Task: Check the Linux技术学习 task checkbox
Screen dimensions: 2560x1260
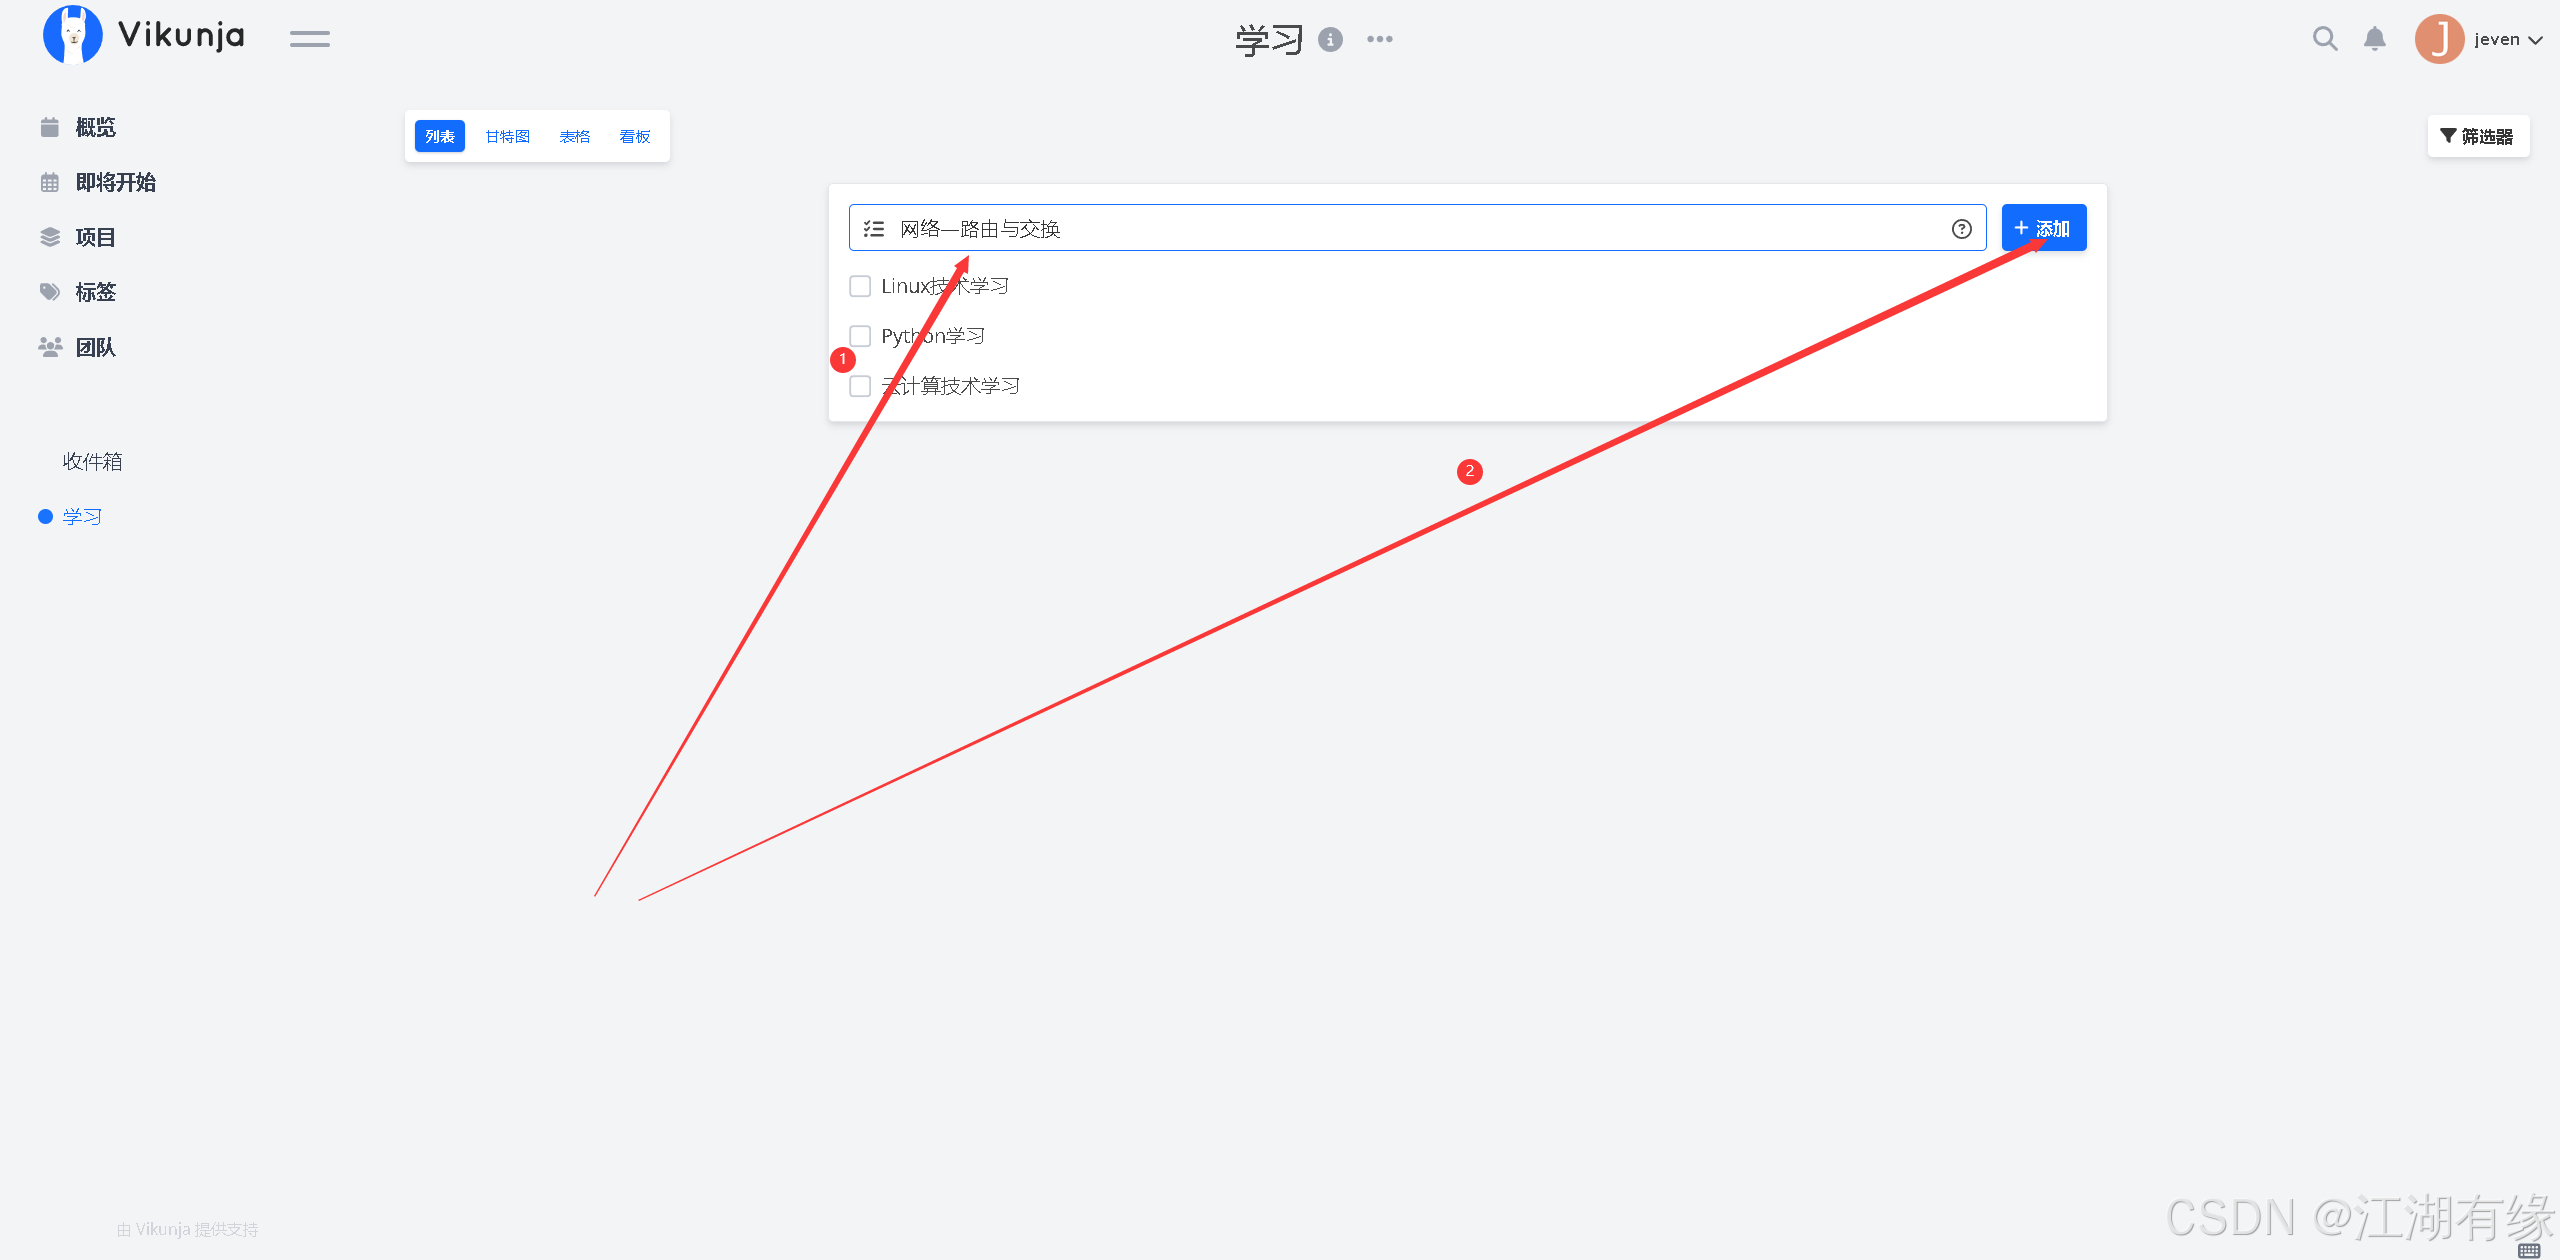Action: (x=860, y=286)
